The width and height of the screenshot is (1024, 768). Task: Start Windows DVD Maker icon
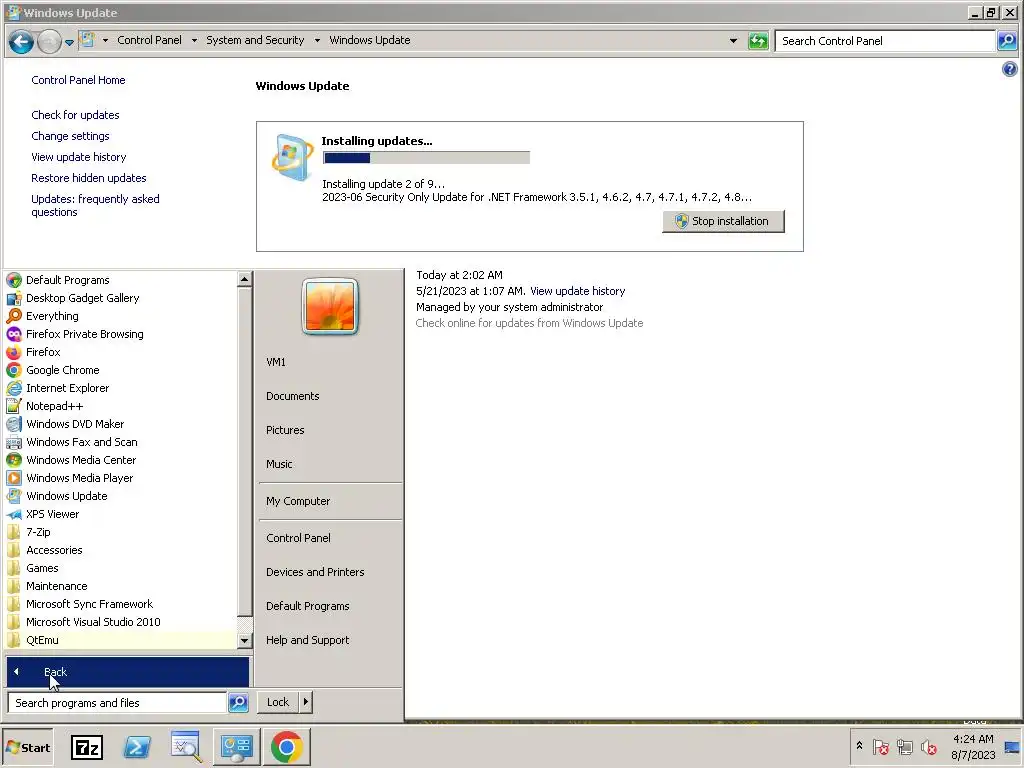point(14,424)
